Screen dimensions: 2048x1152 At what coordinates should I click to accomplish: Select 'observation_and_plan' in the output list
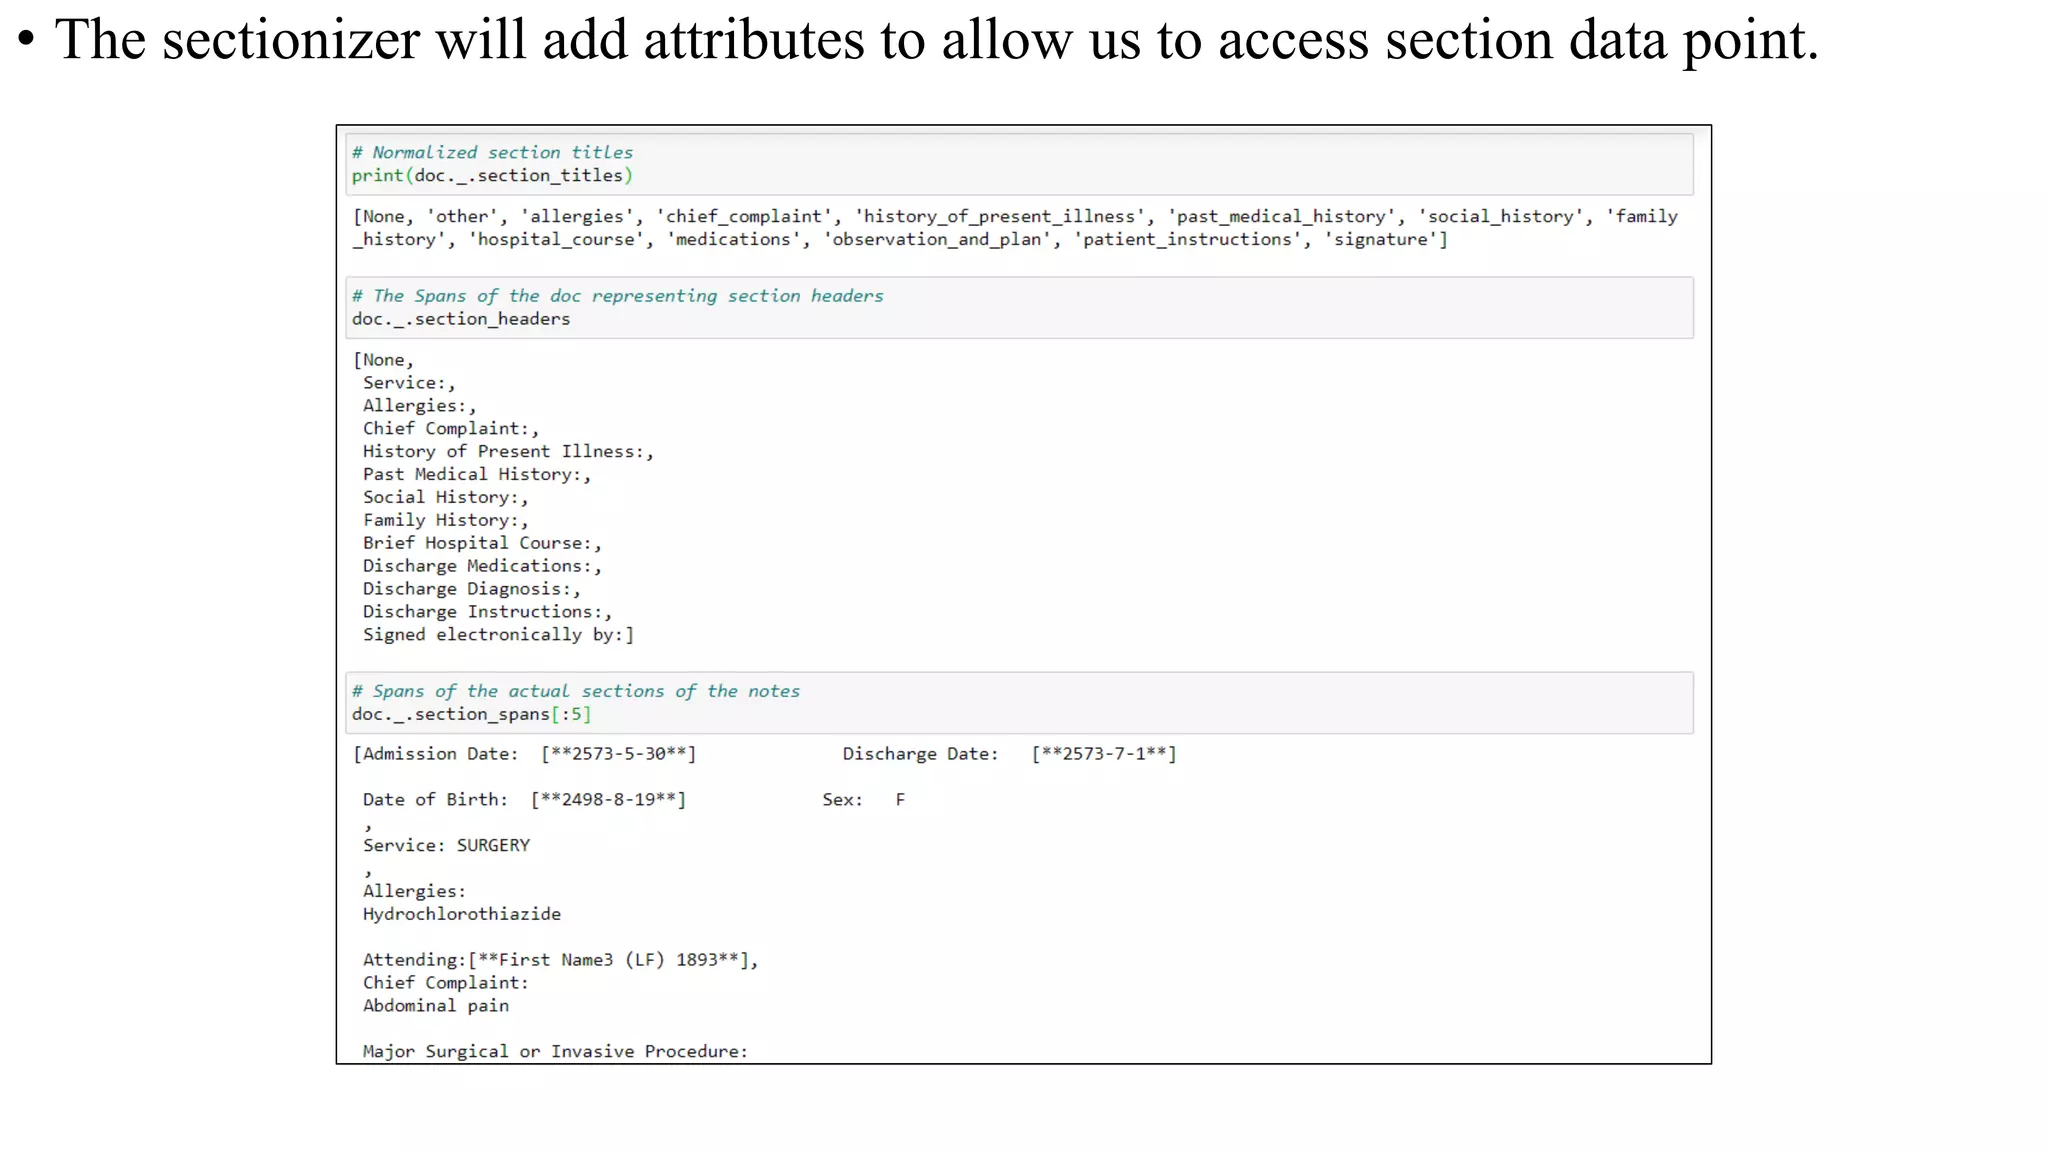pos(937,239)
